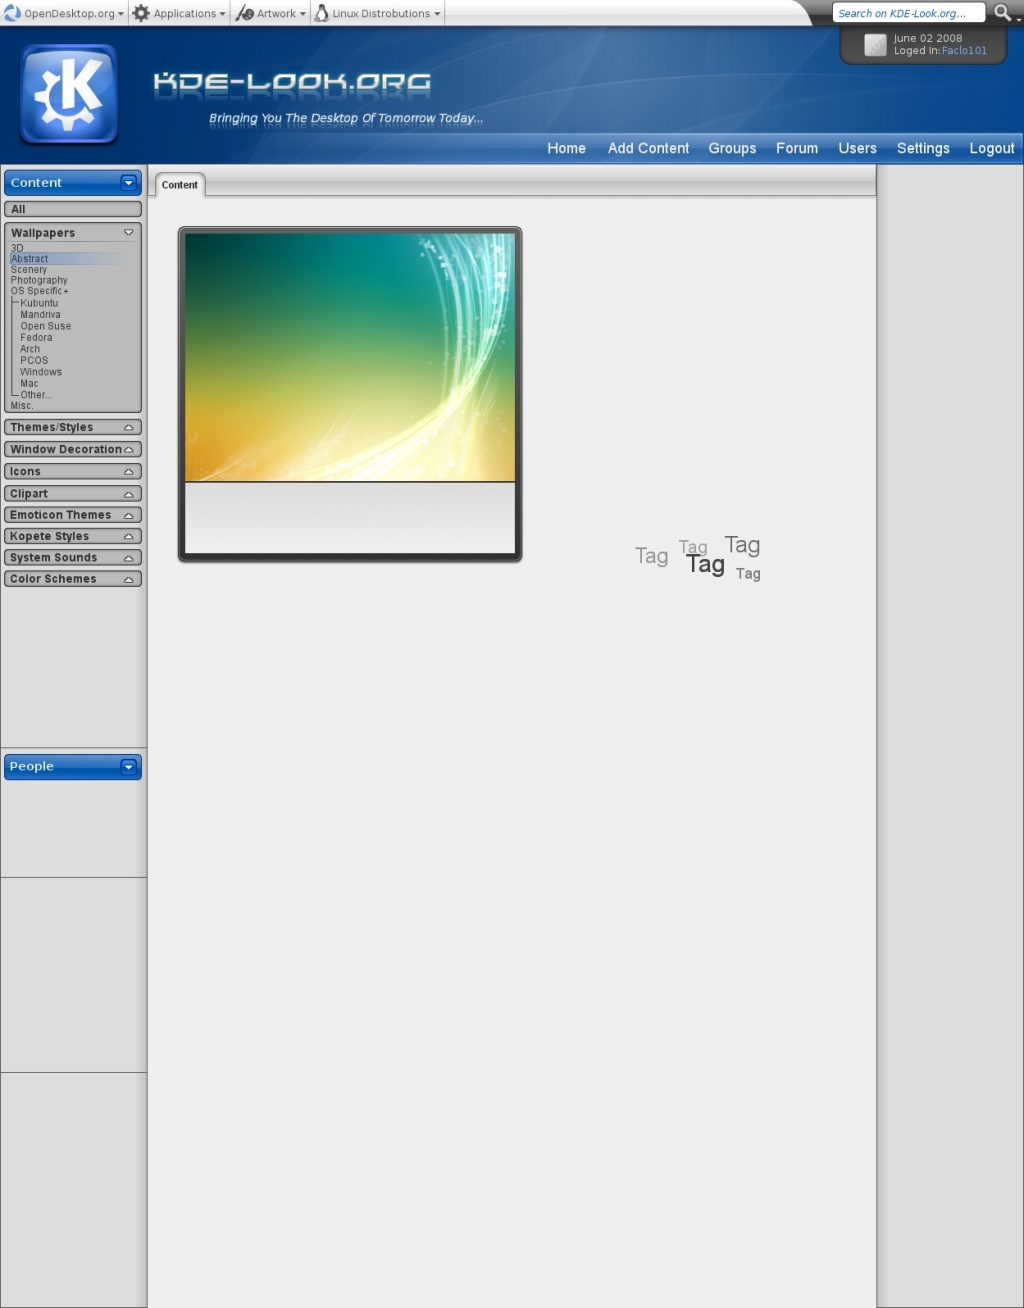Select Windows under OS Specific
The height and width of the screenshot is (1308, 1024).
point(41,372)
